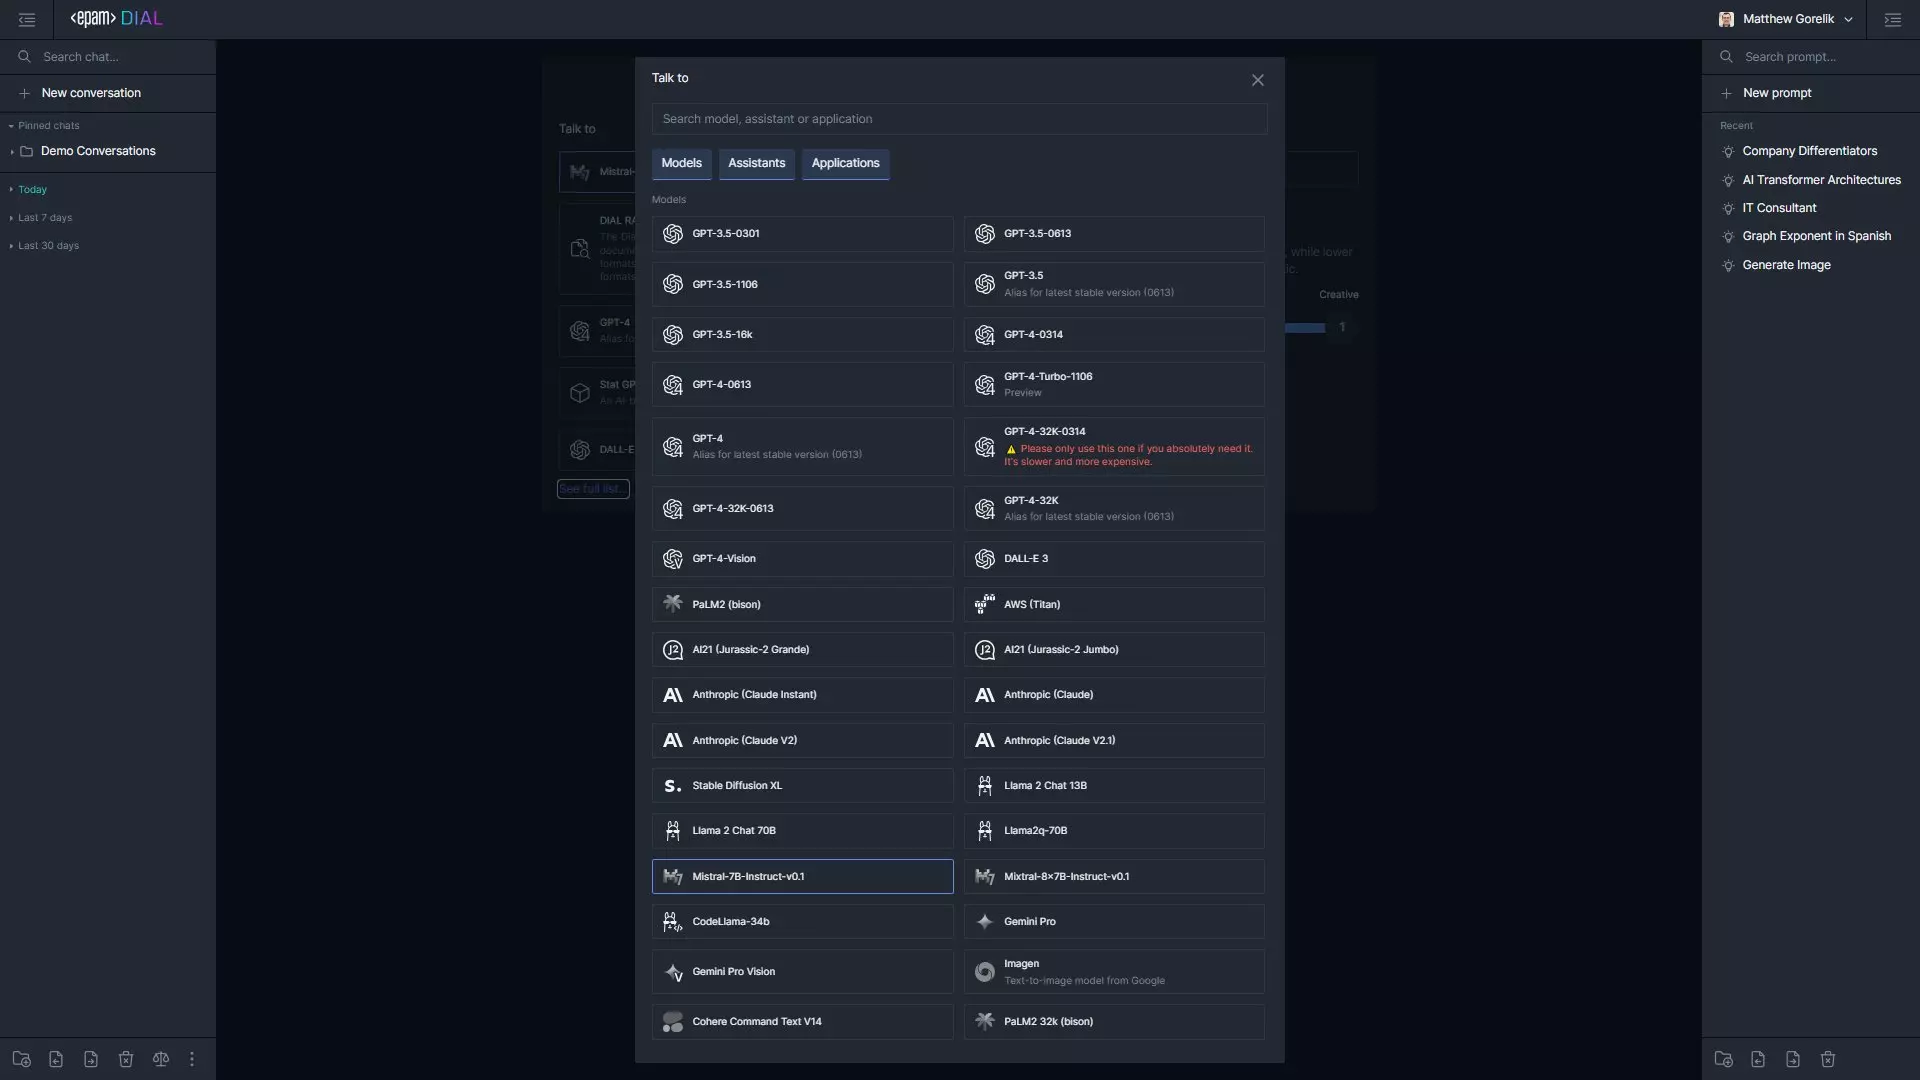1920x1080 pixels.
Task: Select AI21 (Jurassic-2 Jumbo) model
Action: tap(1114, 650)
